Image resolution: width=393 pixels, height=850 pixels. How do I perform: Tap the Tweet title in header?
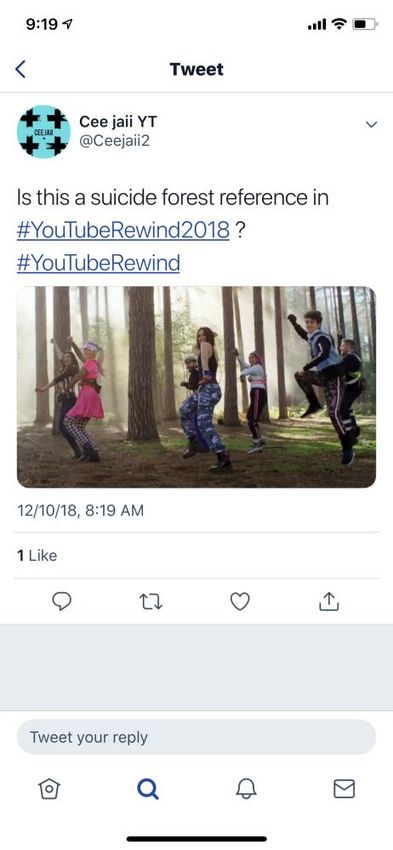coord(196,69)
